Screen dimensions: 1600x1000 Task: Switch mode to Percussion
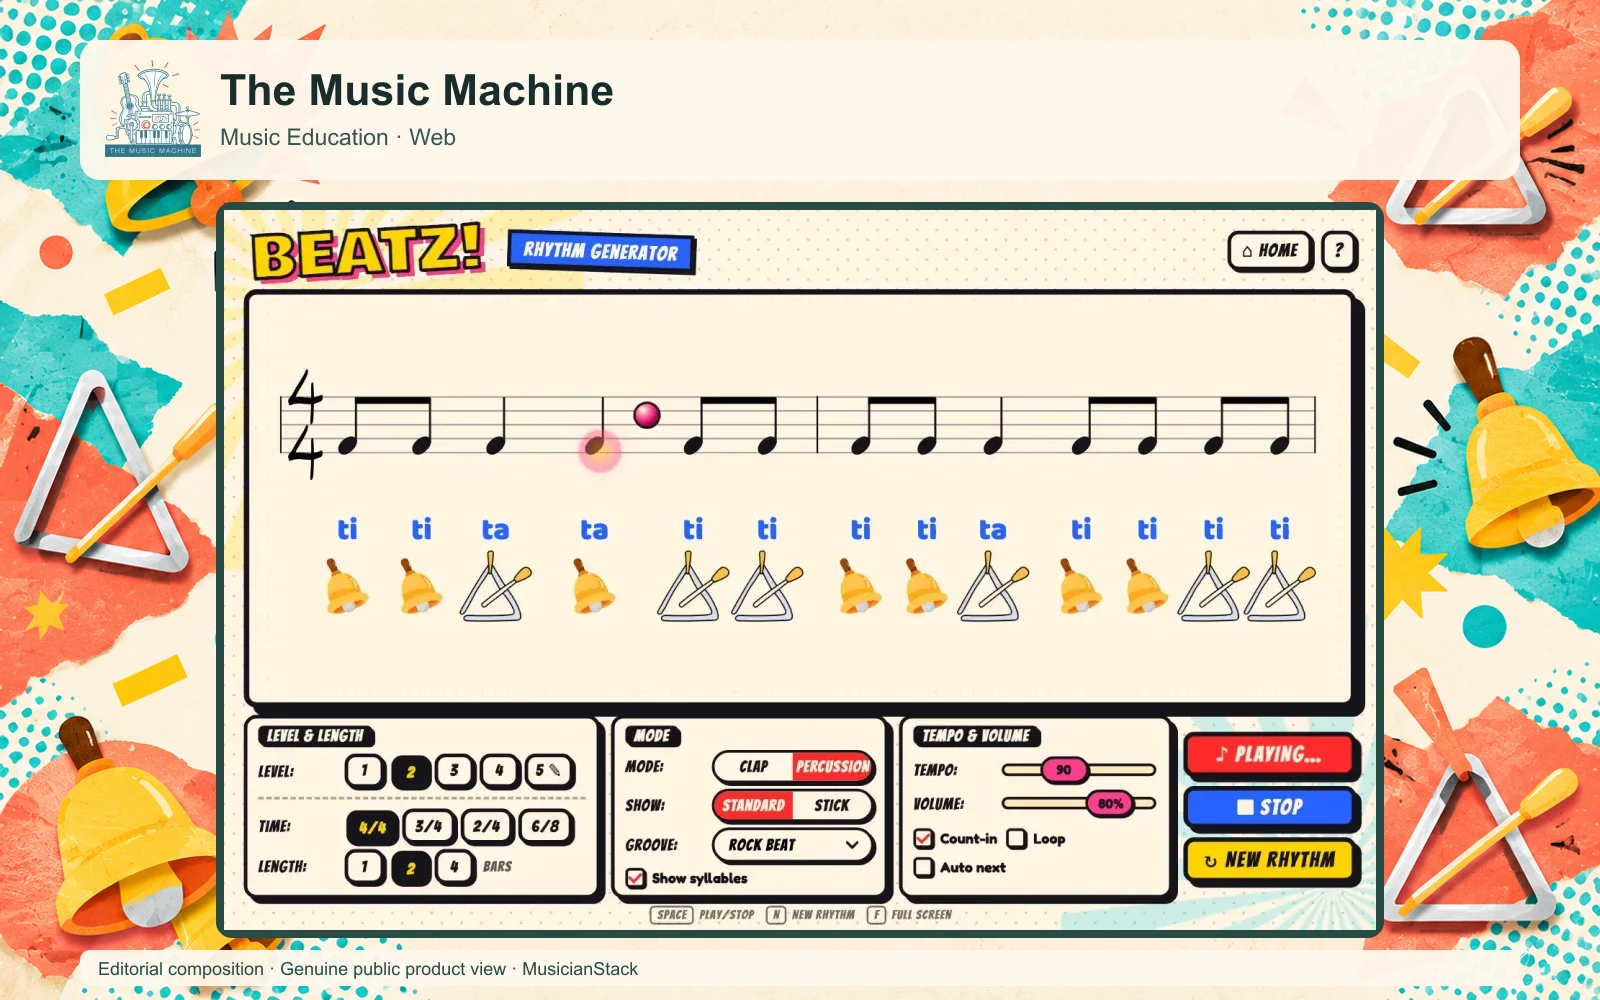[833, 767]
